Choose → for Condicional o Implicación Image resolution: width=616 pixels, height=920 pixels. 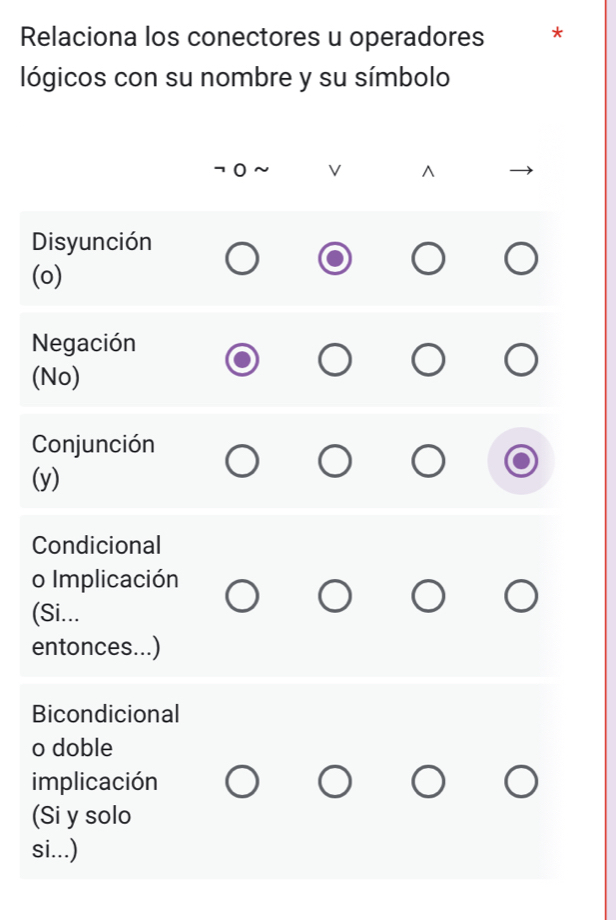click(x=521, y=597)
